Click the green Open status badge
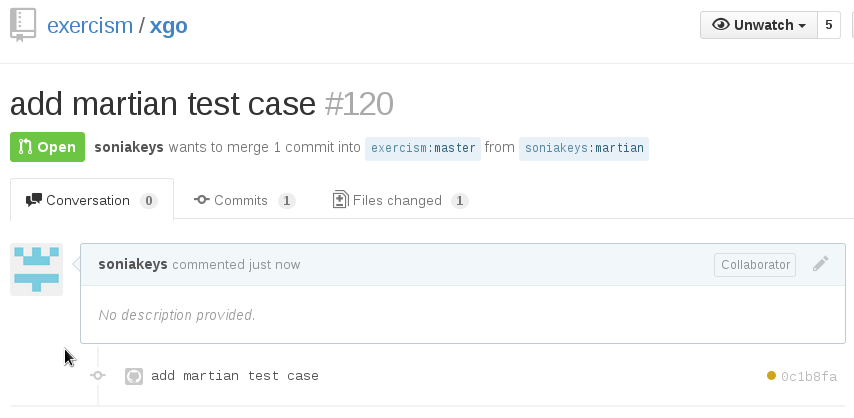The image size is (854, 418). pyautogui.click(x=47, y=147)
